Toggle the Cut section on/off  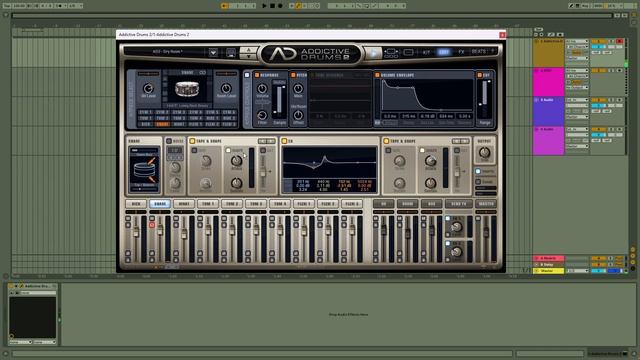click(x=480, y=75)
